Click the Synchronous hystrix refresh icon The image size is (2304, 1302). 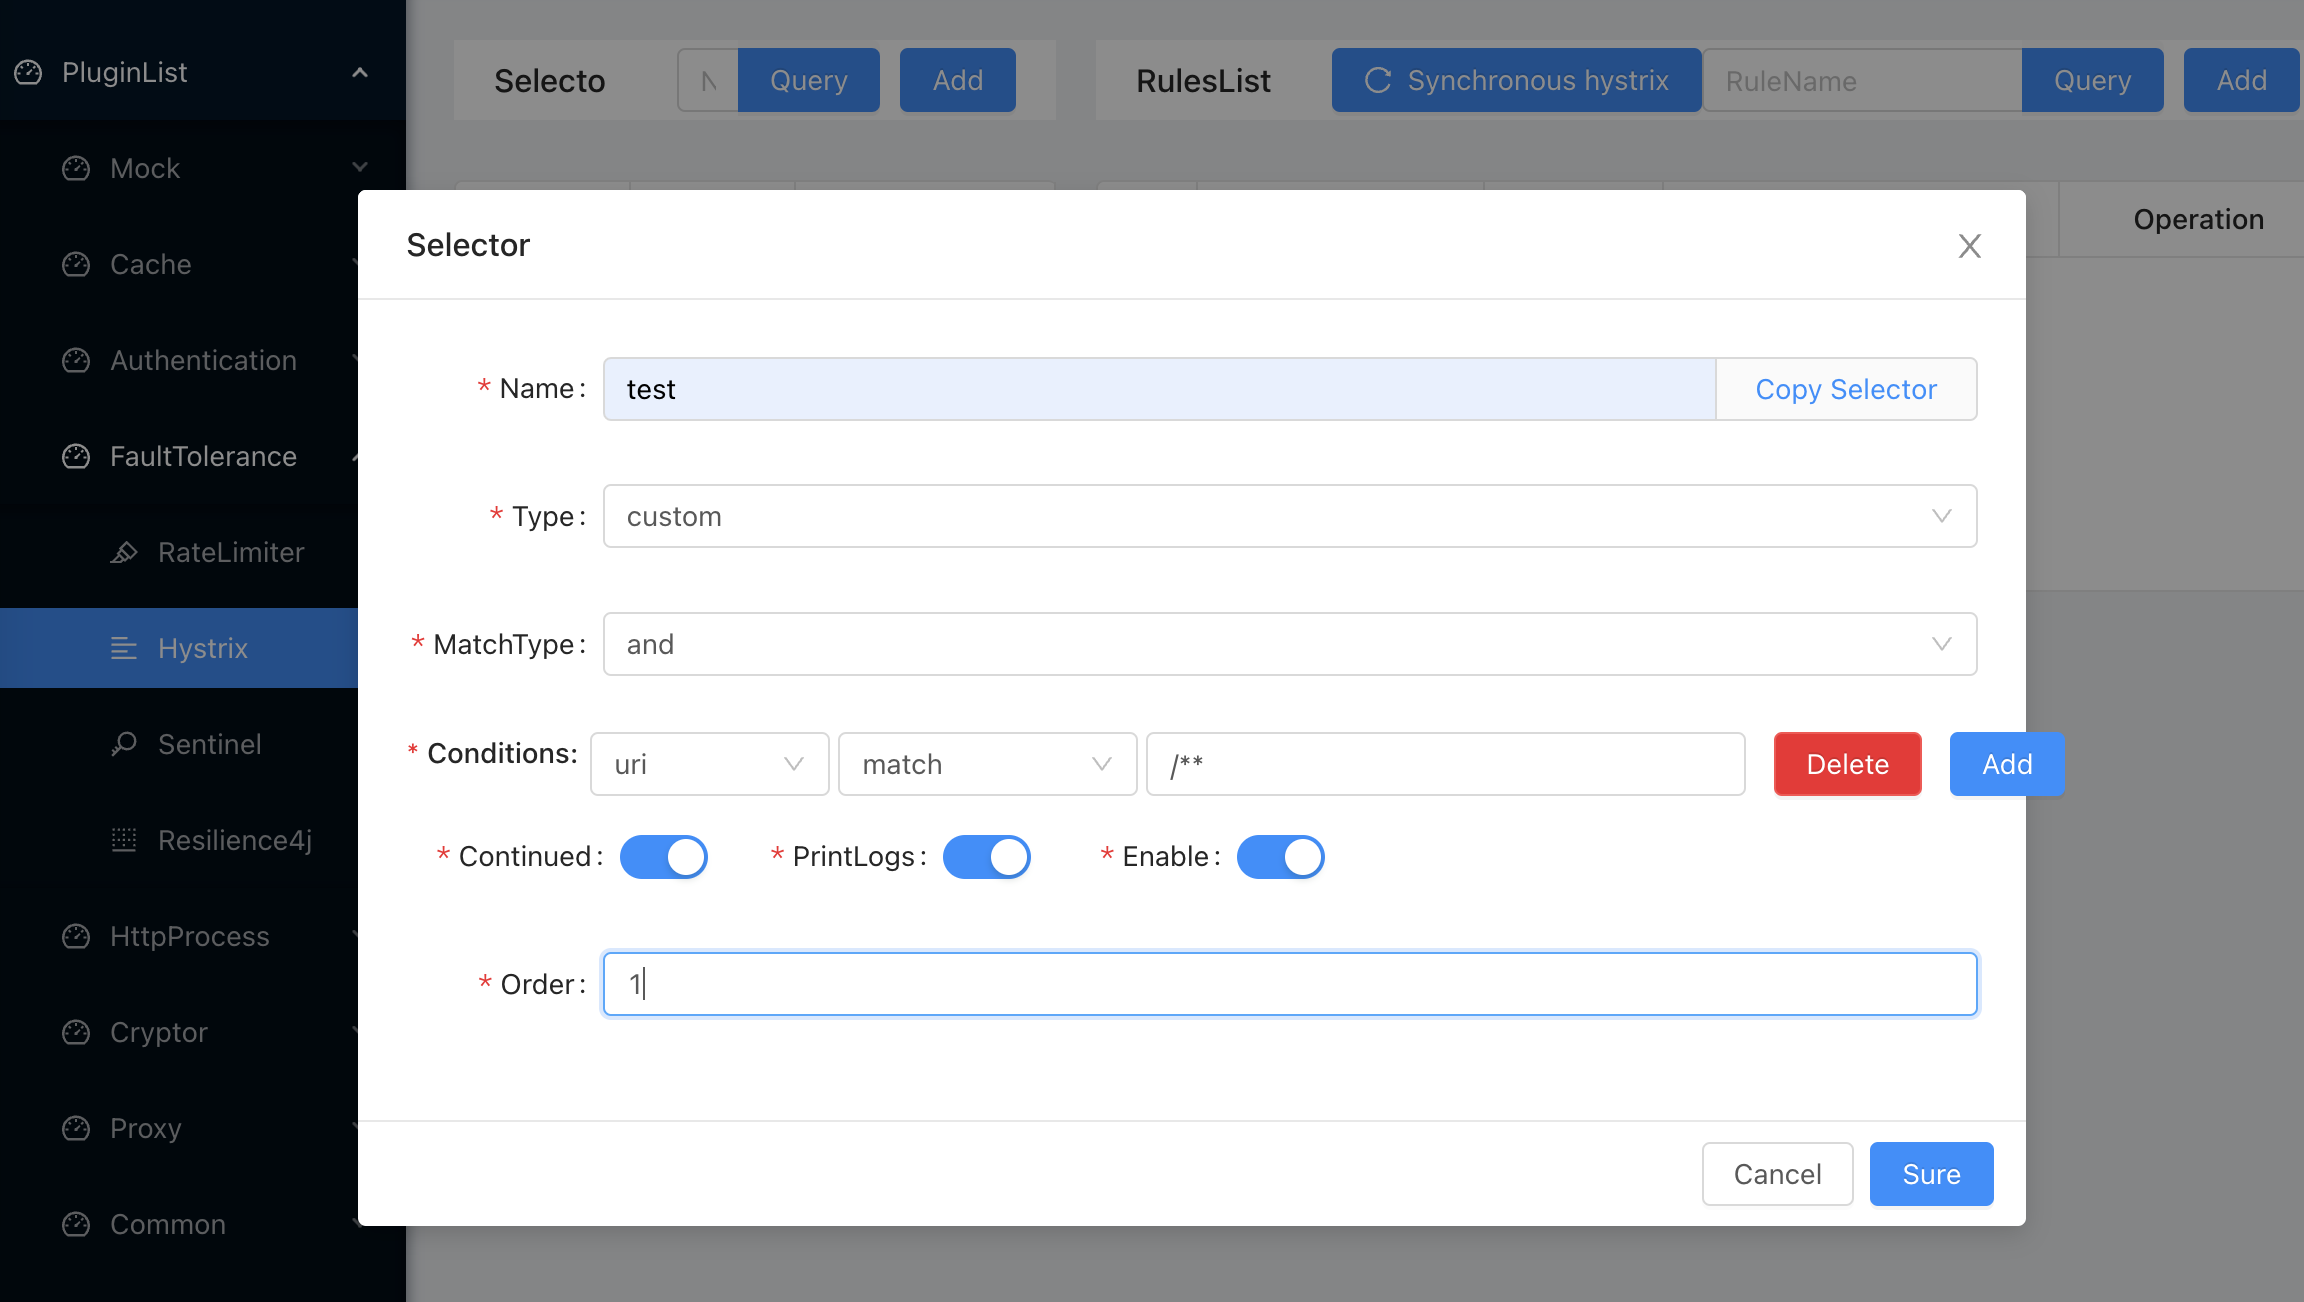(x=1380, y=80)
